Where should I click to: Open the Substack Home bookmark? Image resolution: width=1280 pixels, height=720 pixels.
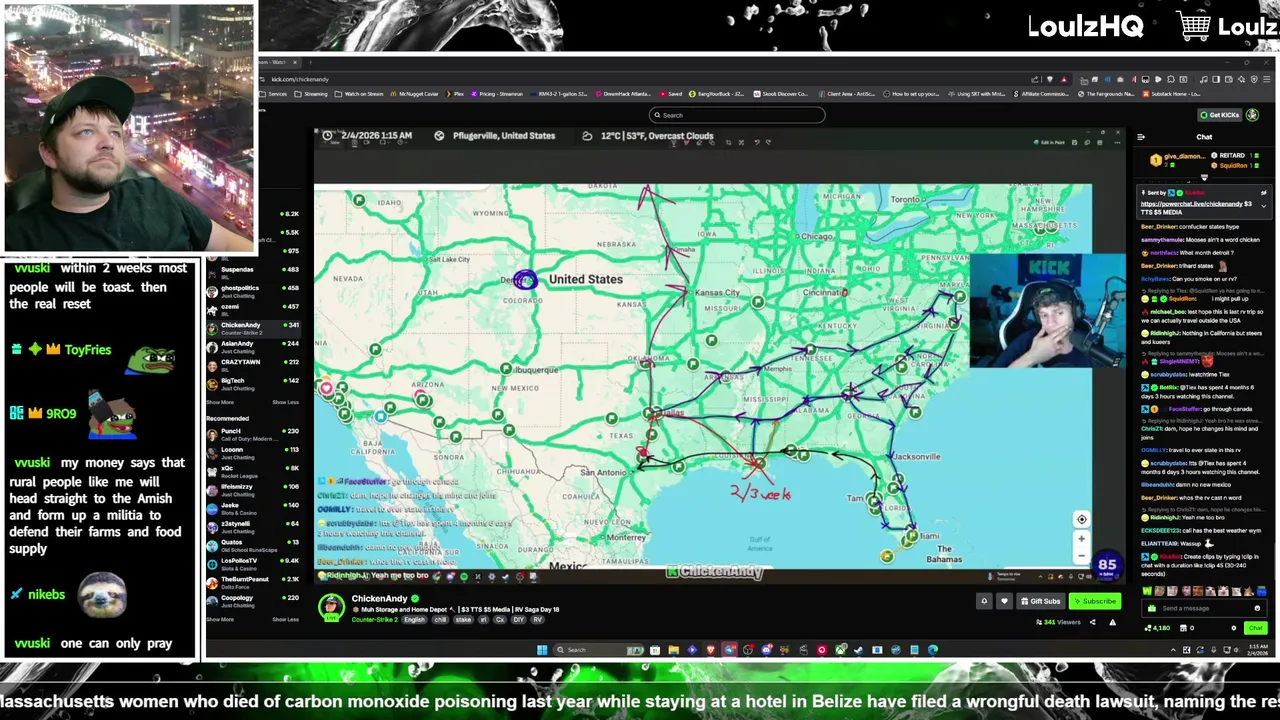(1173, 94)
